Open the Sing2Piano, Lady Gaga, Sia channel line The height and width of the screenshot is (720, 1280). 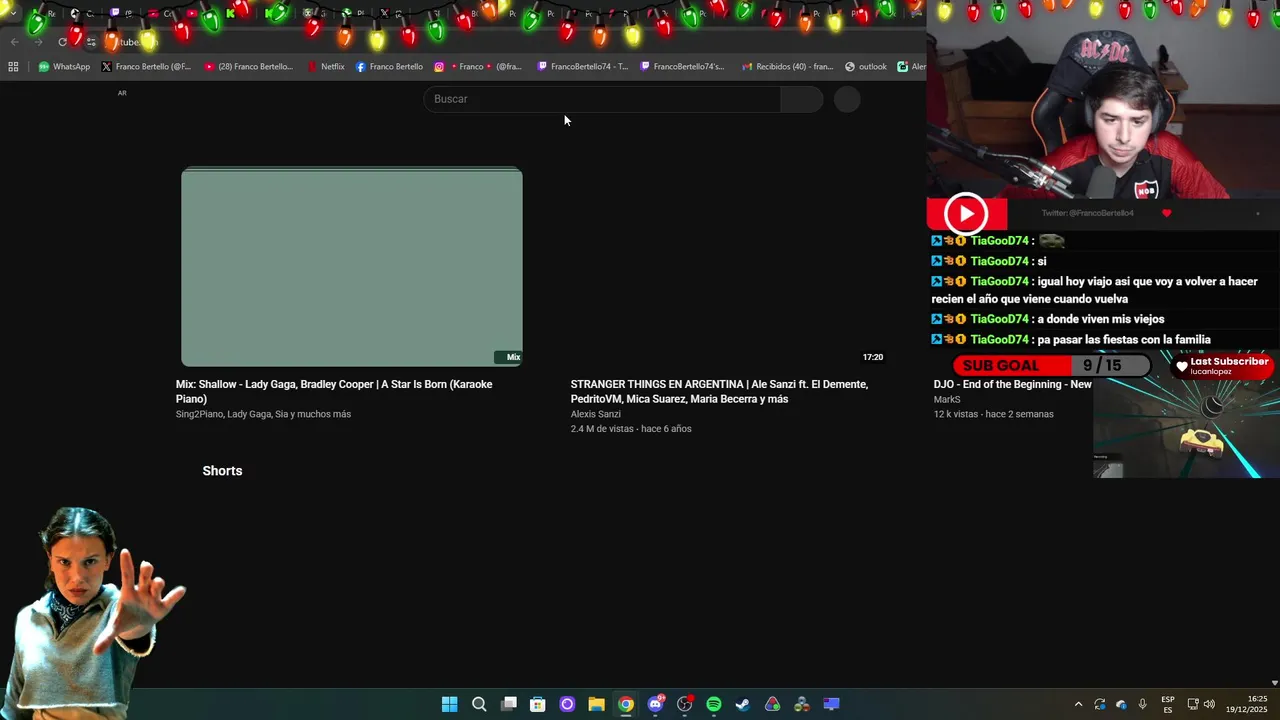pyautogui.click(x=263, y=414)
